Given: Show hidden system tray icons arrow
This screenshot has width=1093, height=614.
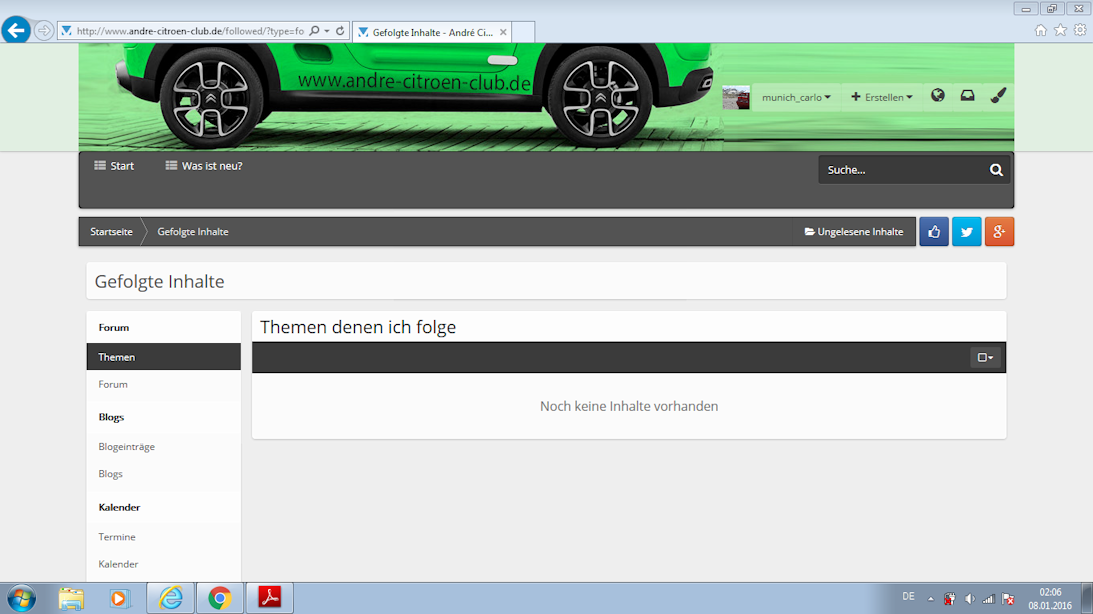Looking at the screenshot, I should click(931, 599).
